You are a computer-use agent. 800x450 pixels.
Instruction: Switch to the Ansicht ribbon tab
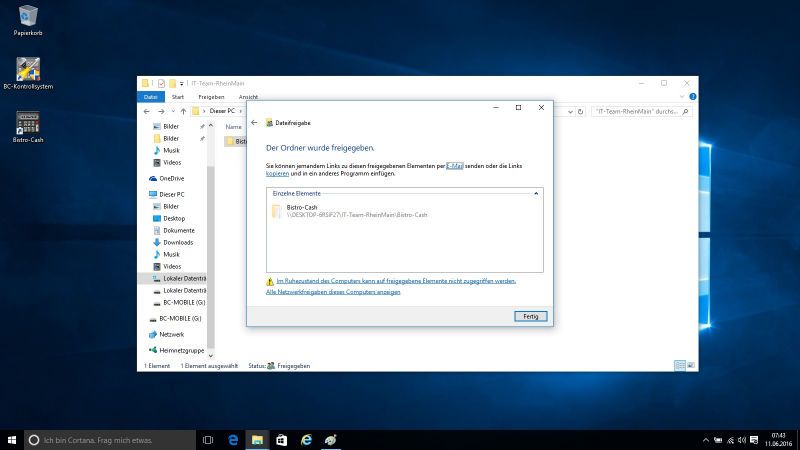tap(248, 97)
